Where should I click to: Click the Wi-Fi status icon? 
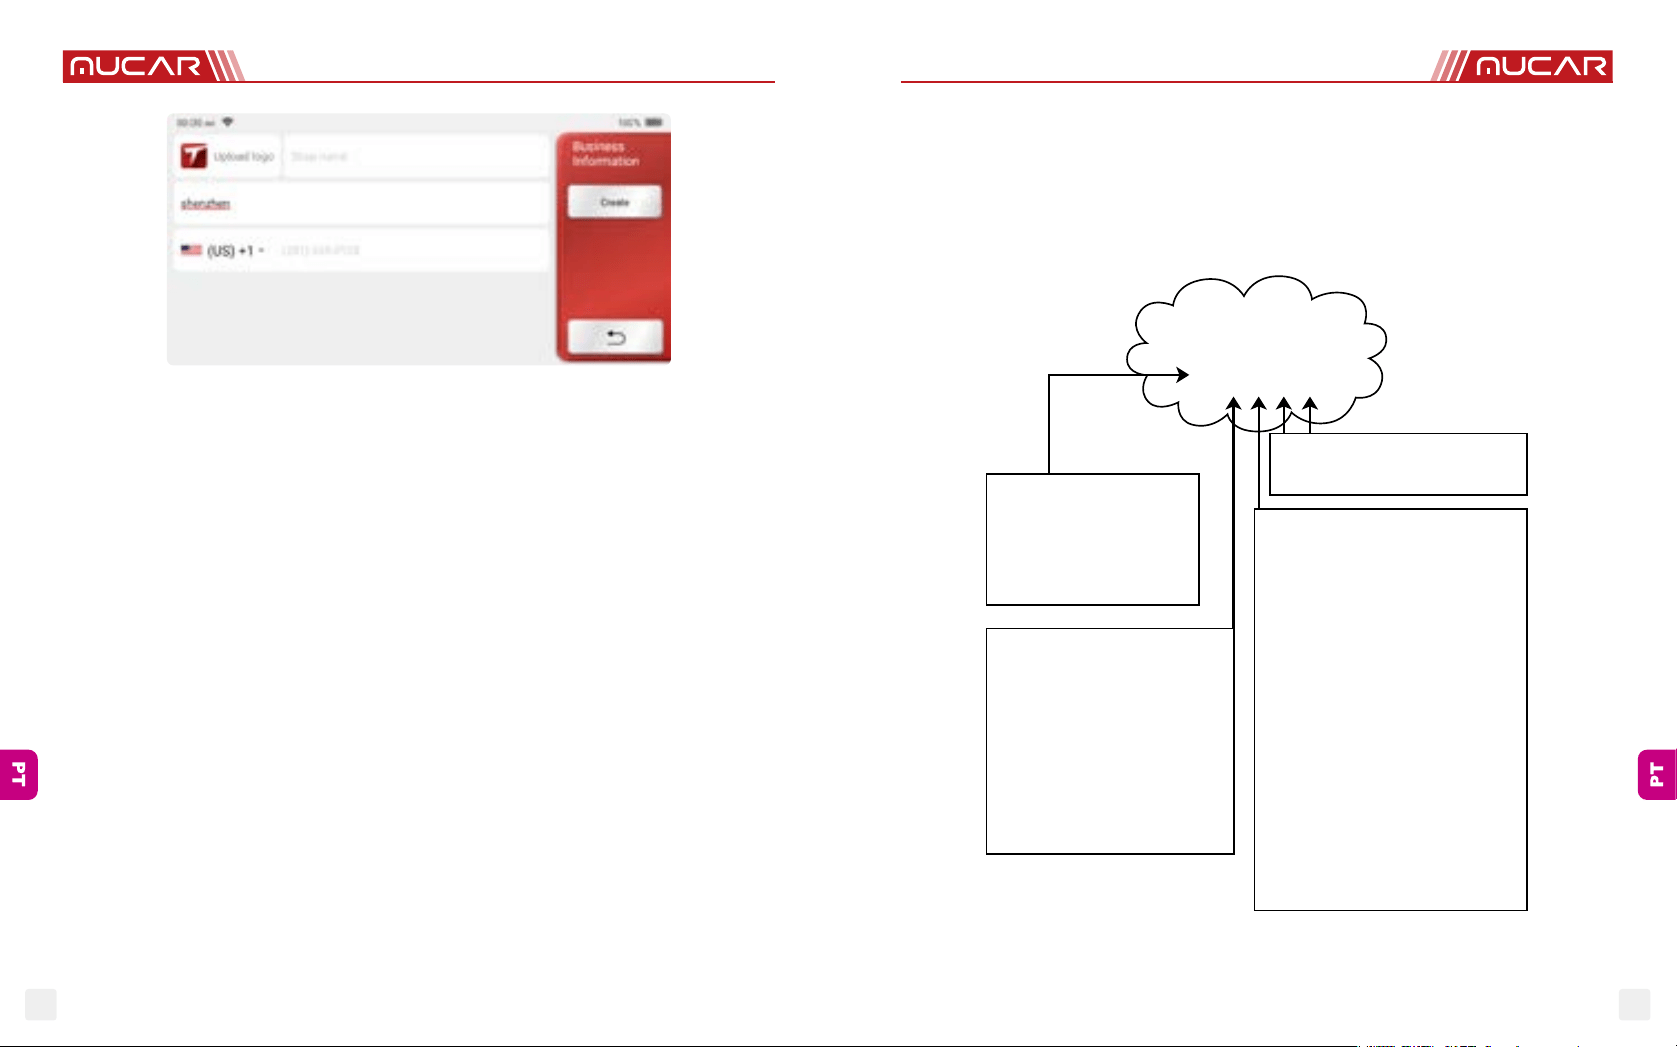[x=228, y=122]
